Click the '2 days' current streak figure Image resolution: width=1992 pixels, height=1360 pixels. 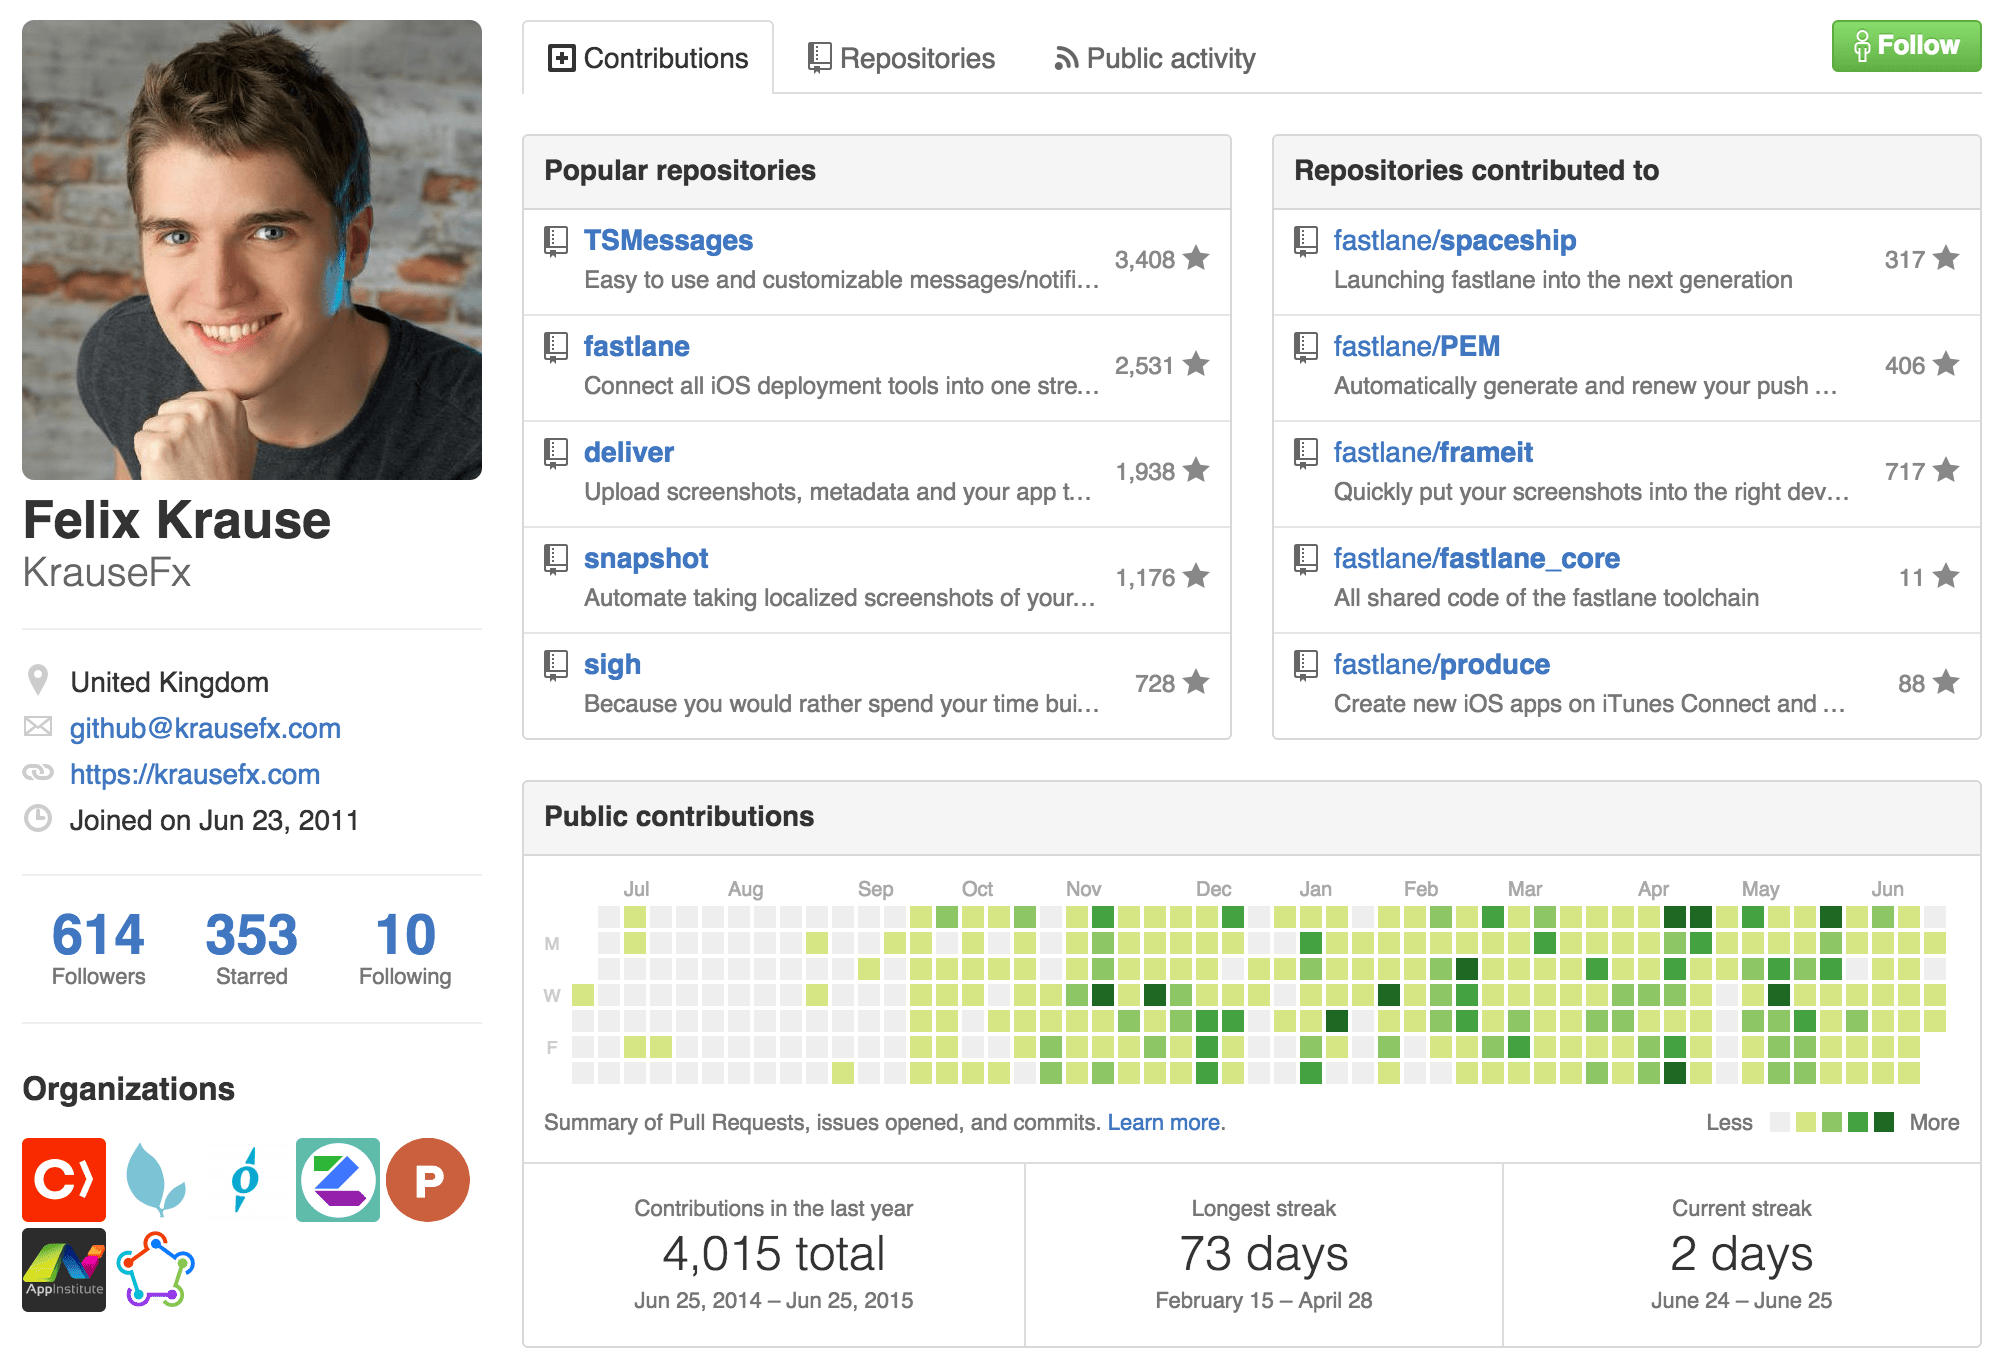[x=1742, y=1254]
